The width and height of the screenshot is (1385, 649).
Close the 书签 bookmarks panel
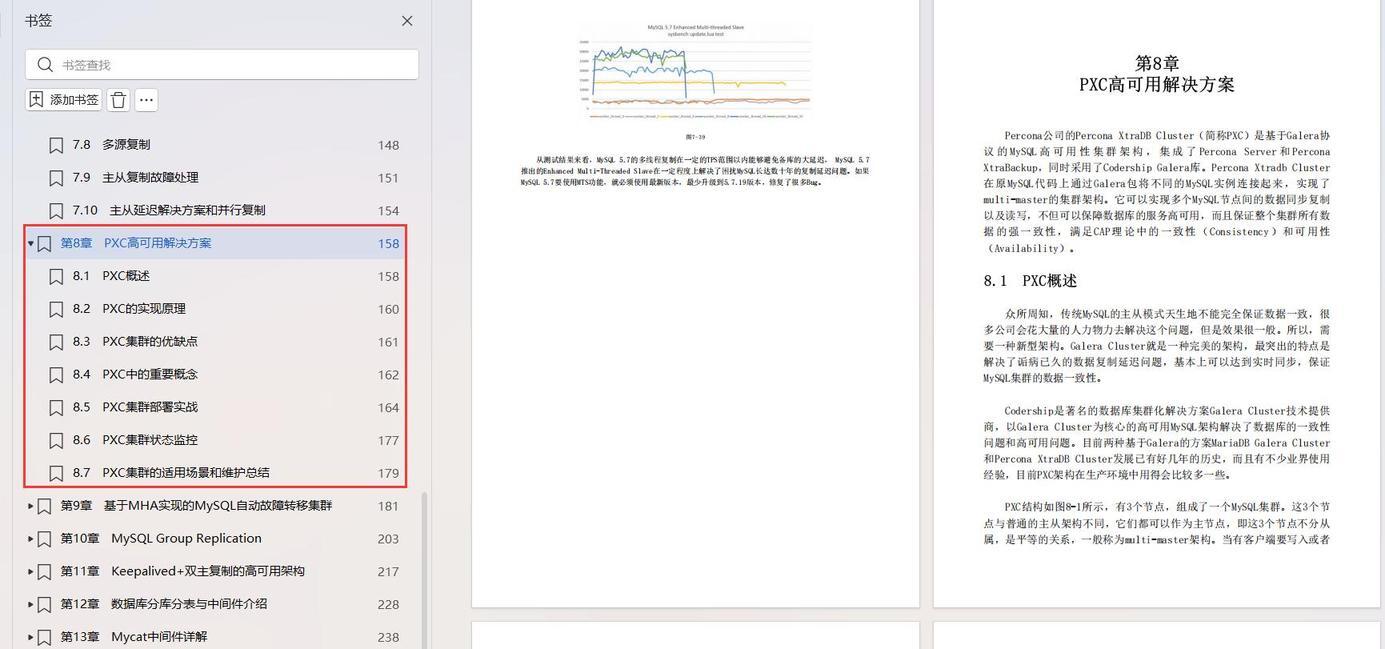407,21
